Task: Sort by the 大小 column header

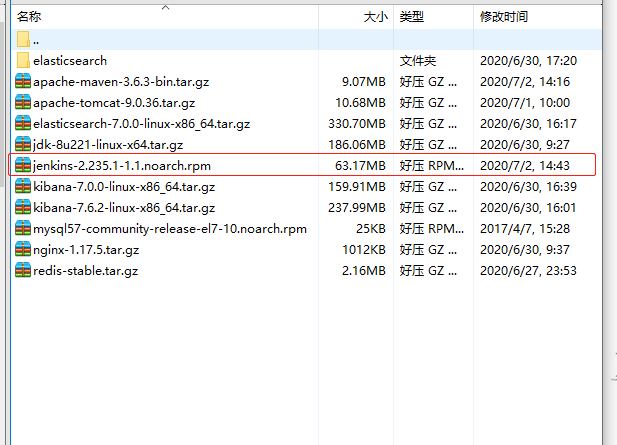Action: [376, 17]
